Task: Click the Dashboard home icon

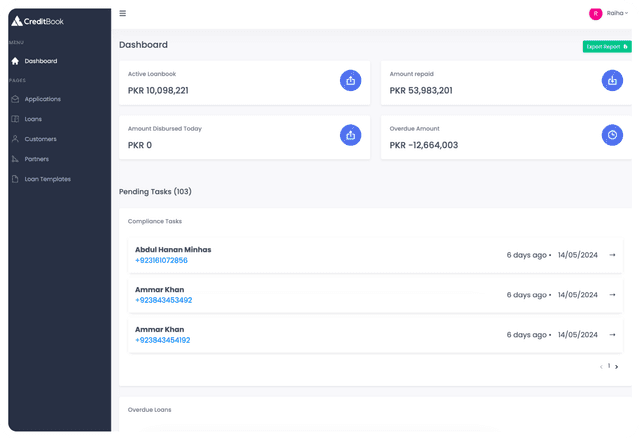Action: click(x=15, y=61)
